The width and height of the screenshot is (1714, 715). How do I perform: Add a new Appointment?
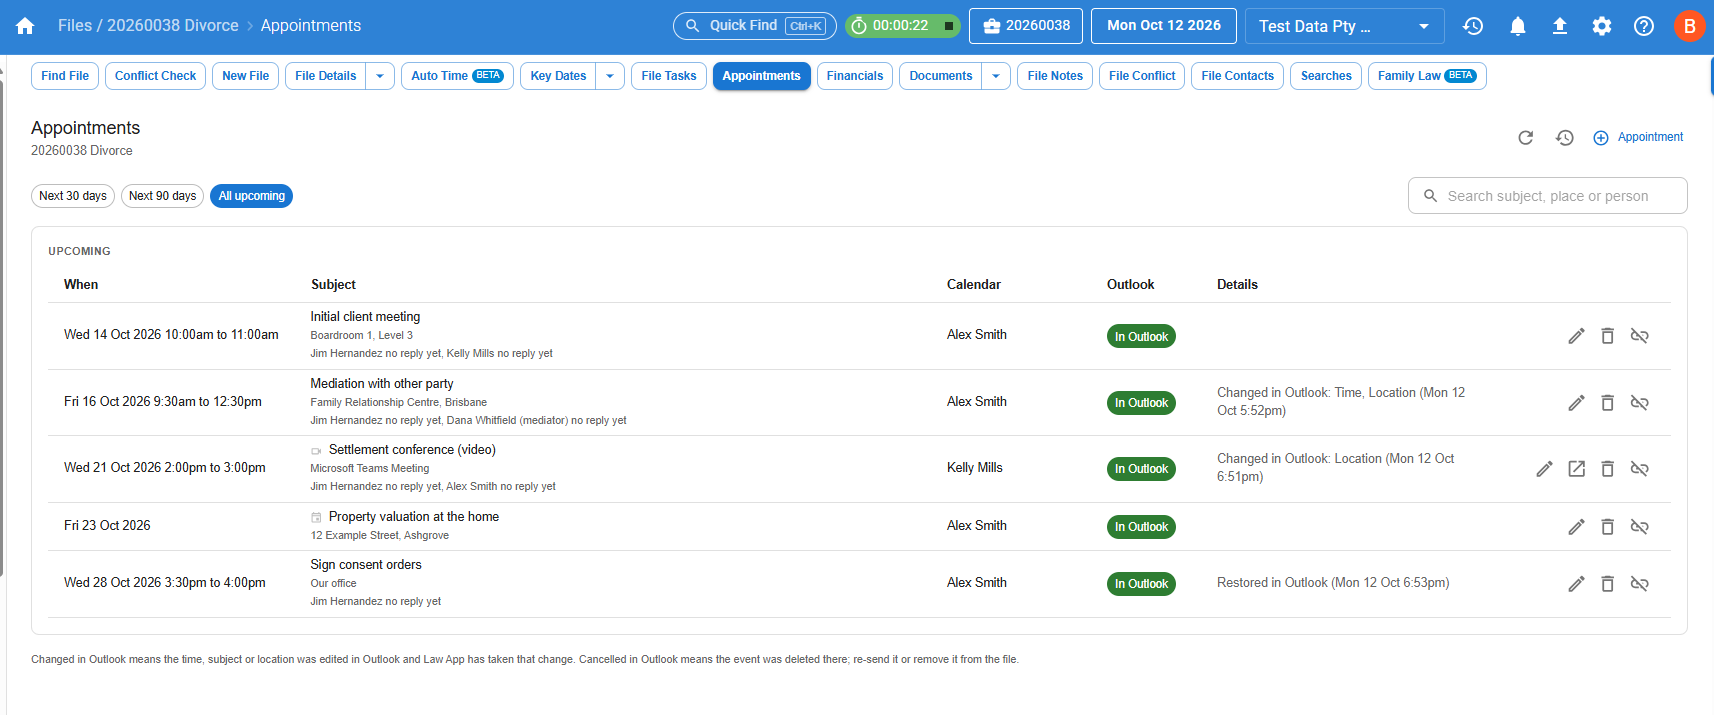(x=1638, y=138)
